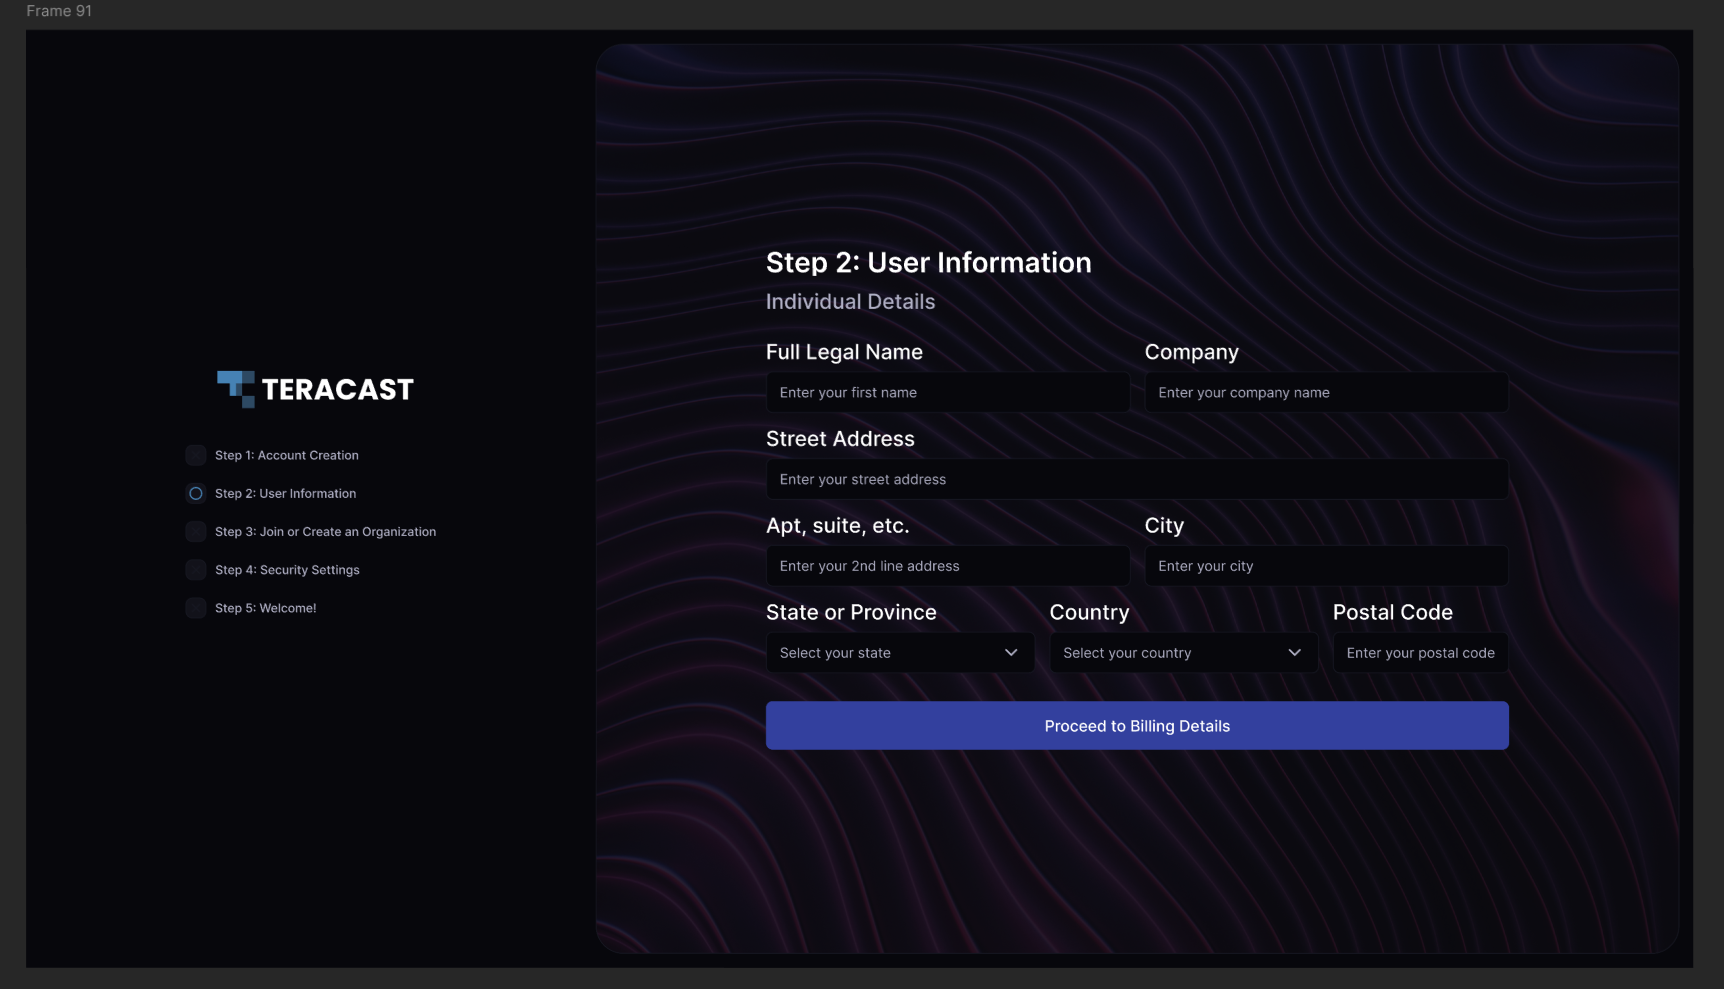Viewport: 1724px width, 989px height.
Task: Expand the Country dropdown chevron
Action: 1294,653
